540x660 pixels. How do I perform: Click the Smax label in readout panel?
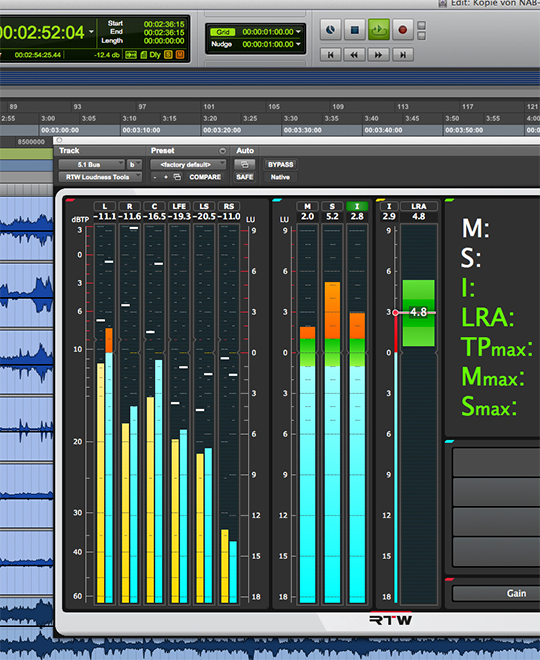tap(489, 406)
